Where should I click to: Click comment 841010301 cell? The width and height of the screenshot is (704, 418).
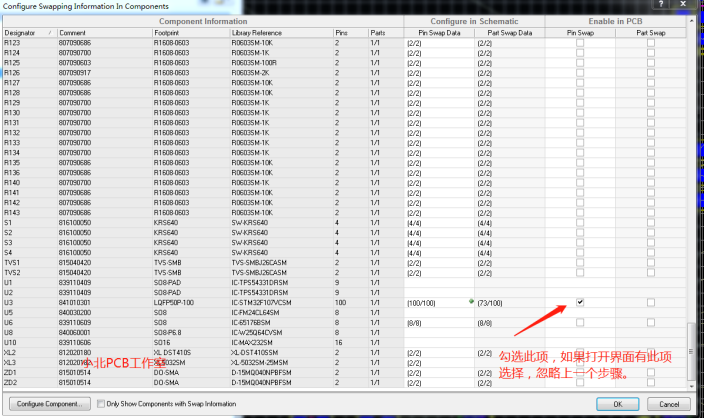click(x=105, y=303)
